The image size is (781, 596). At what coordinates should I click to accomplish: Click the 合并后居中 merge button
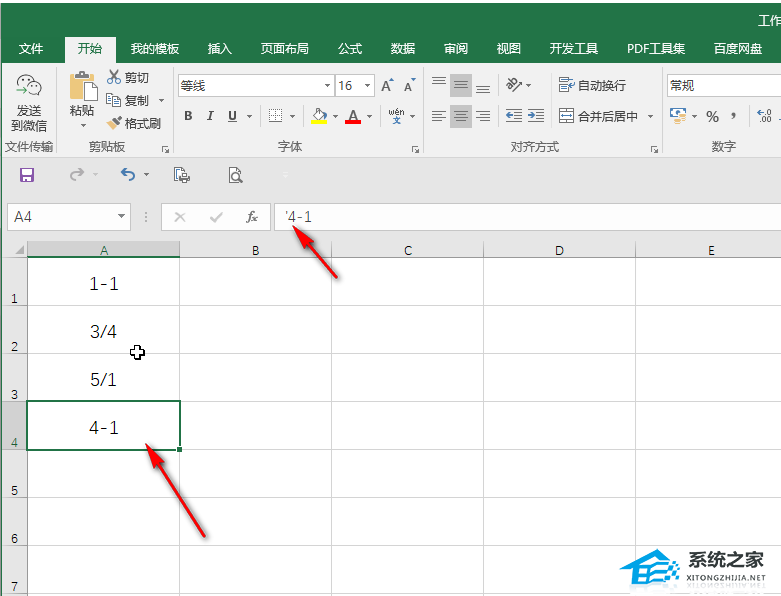click(x=598, y=117)
